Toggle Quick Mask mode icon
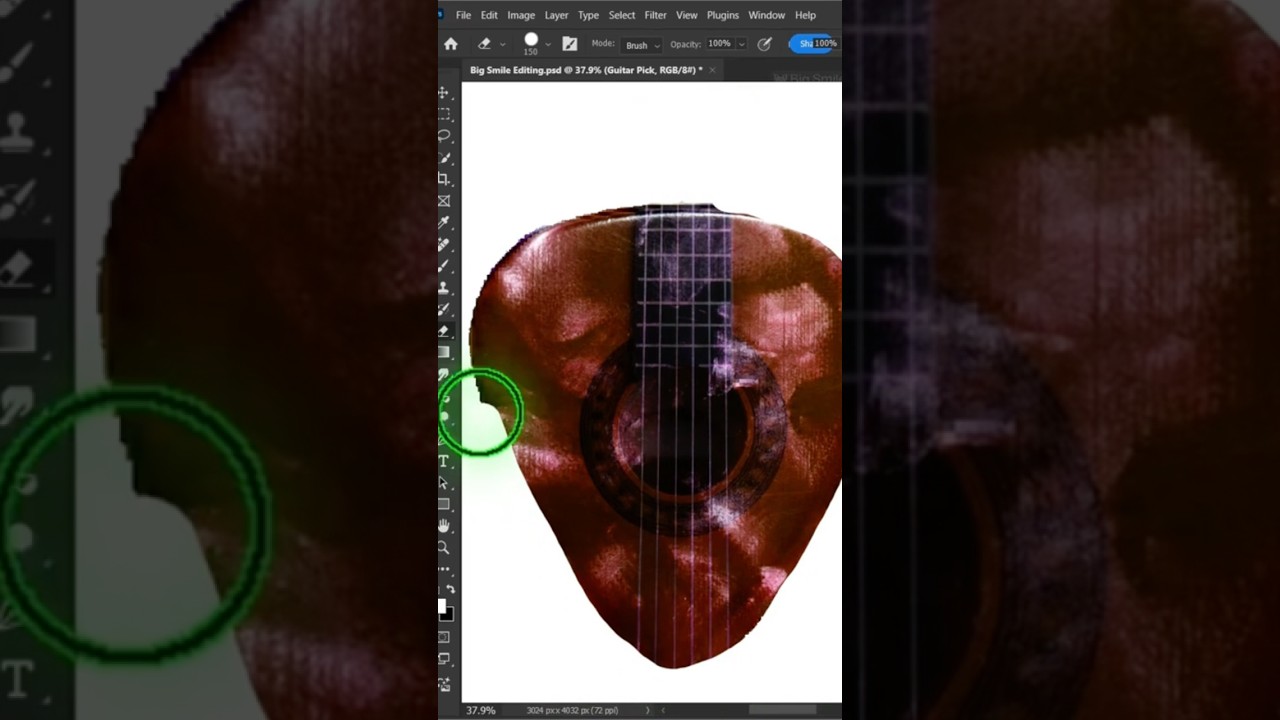1280x720 pixels. 444,637
